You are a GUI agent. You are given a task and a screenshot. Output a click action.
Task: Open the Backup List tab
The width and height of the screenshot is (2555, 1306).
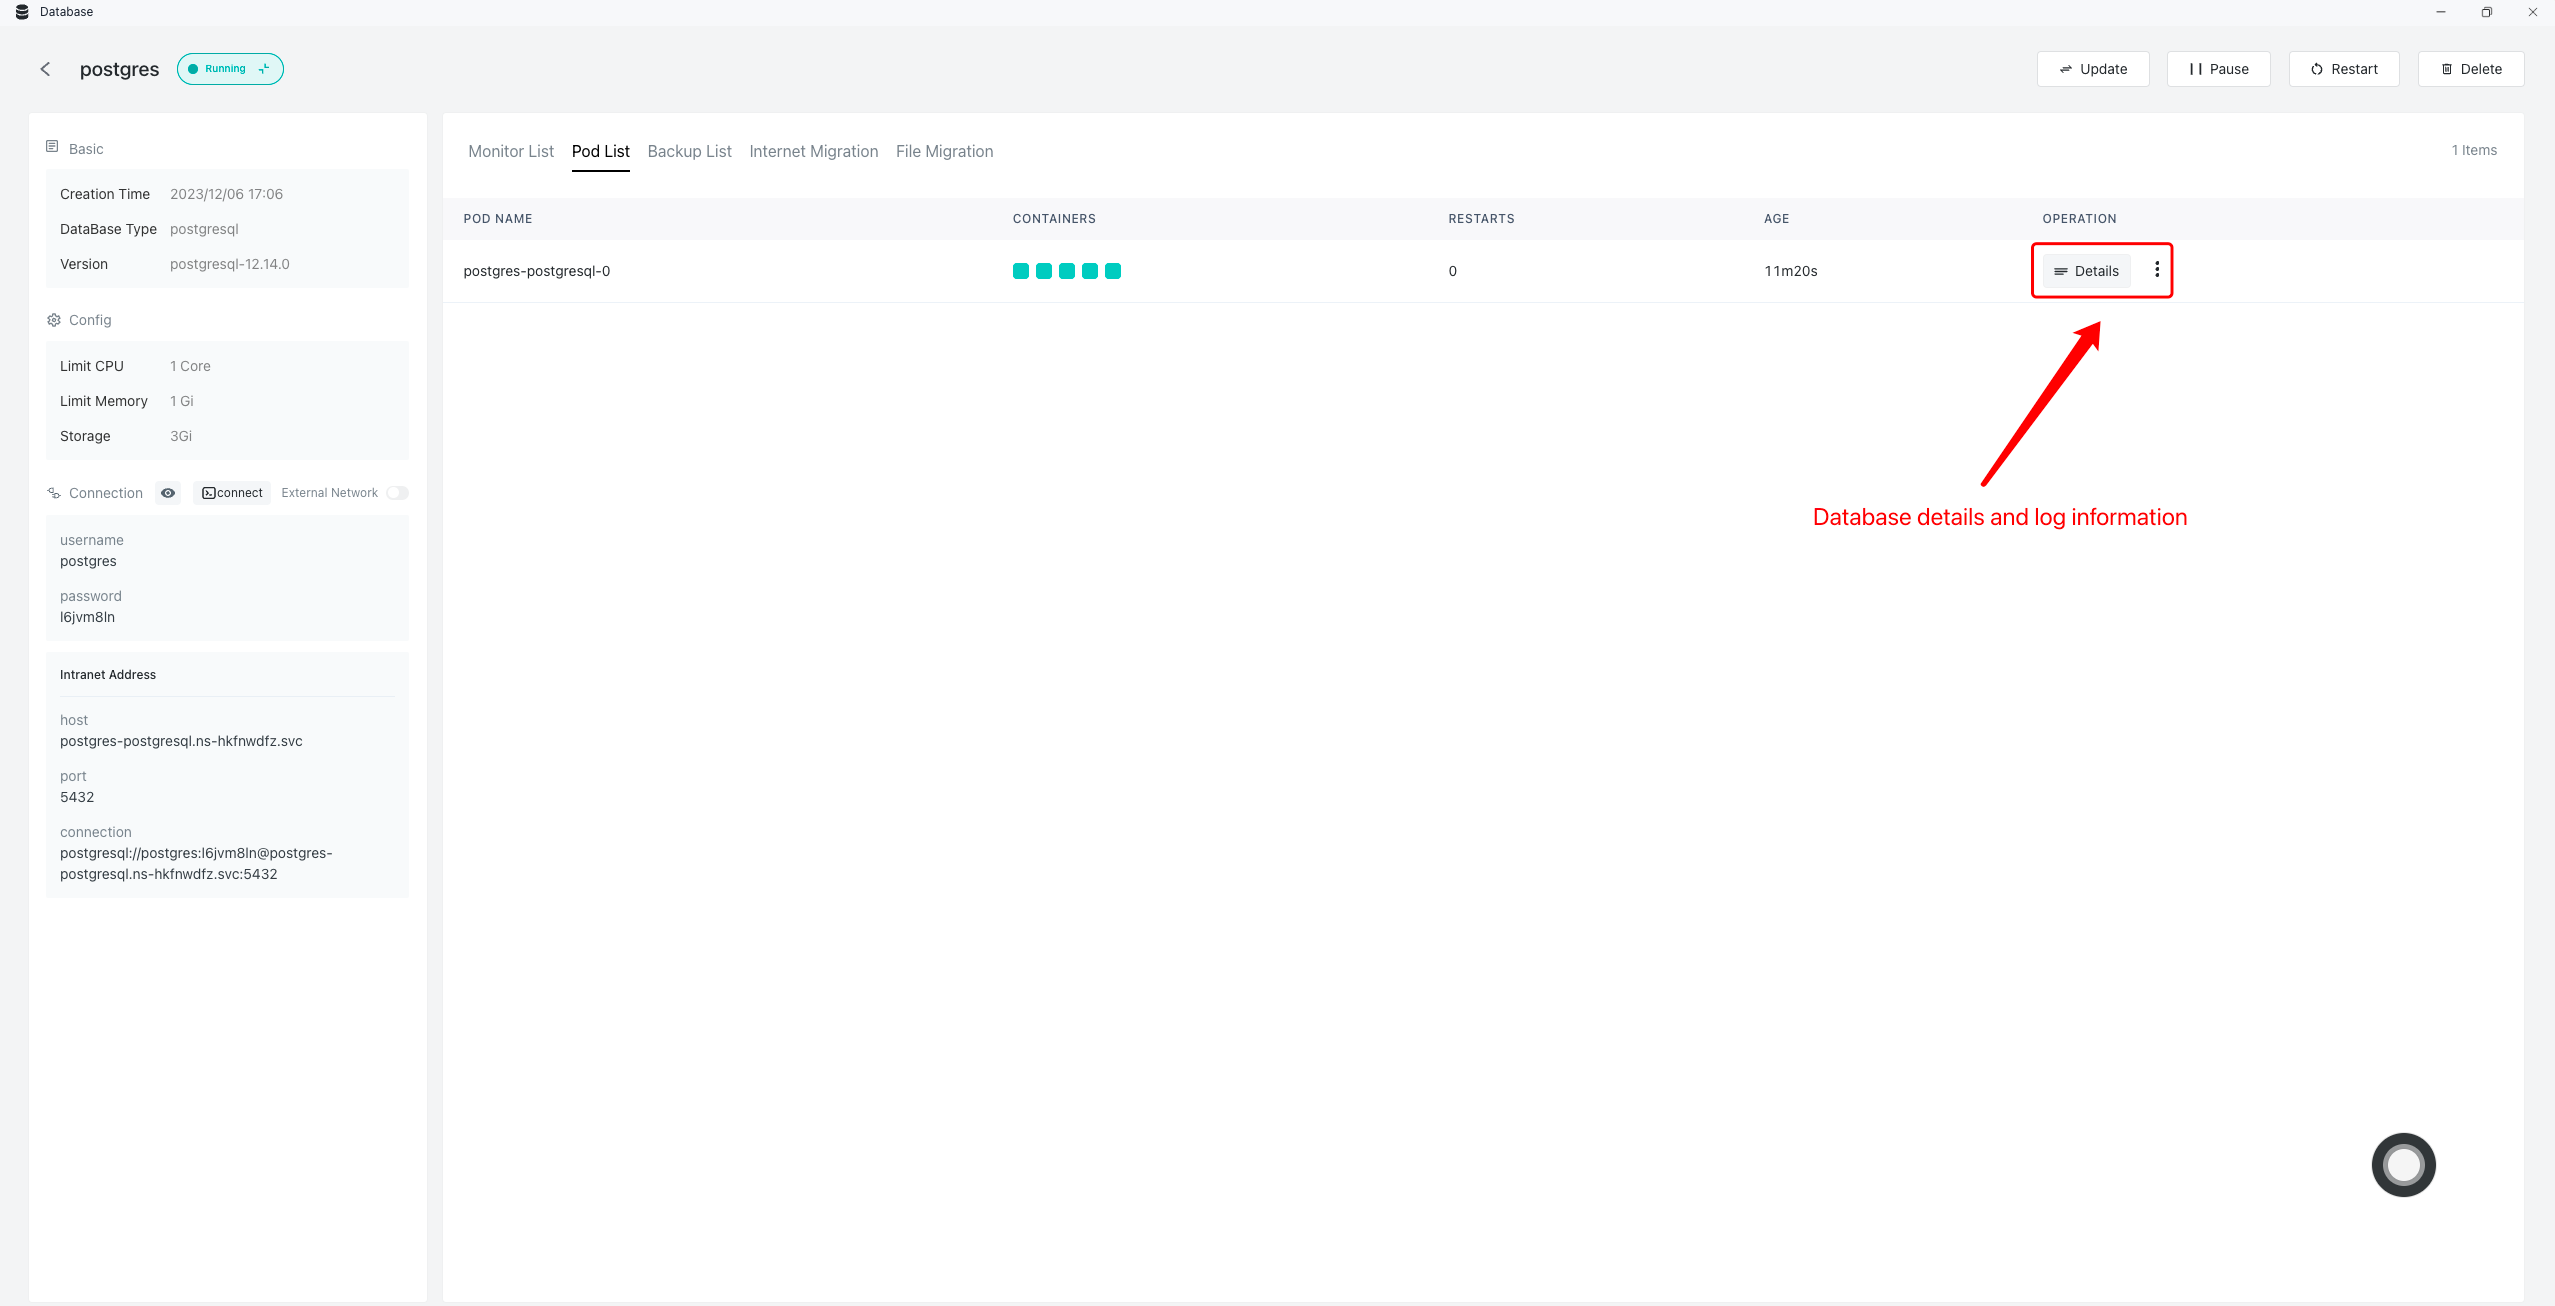(x=689, y=151)
